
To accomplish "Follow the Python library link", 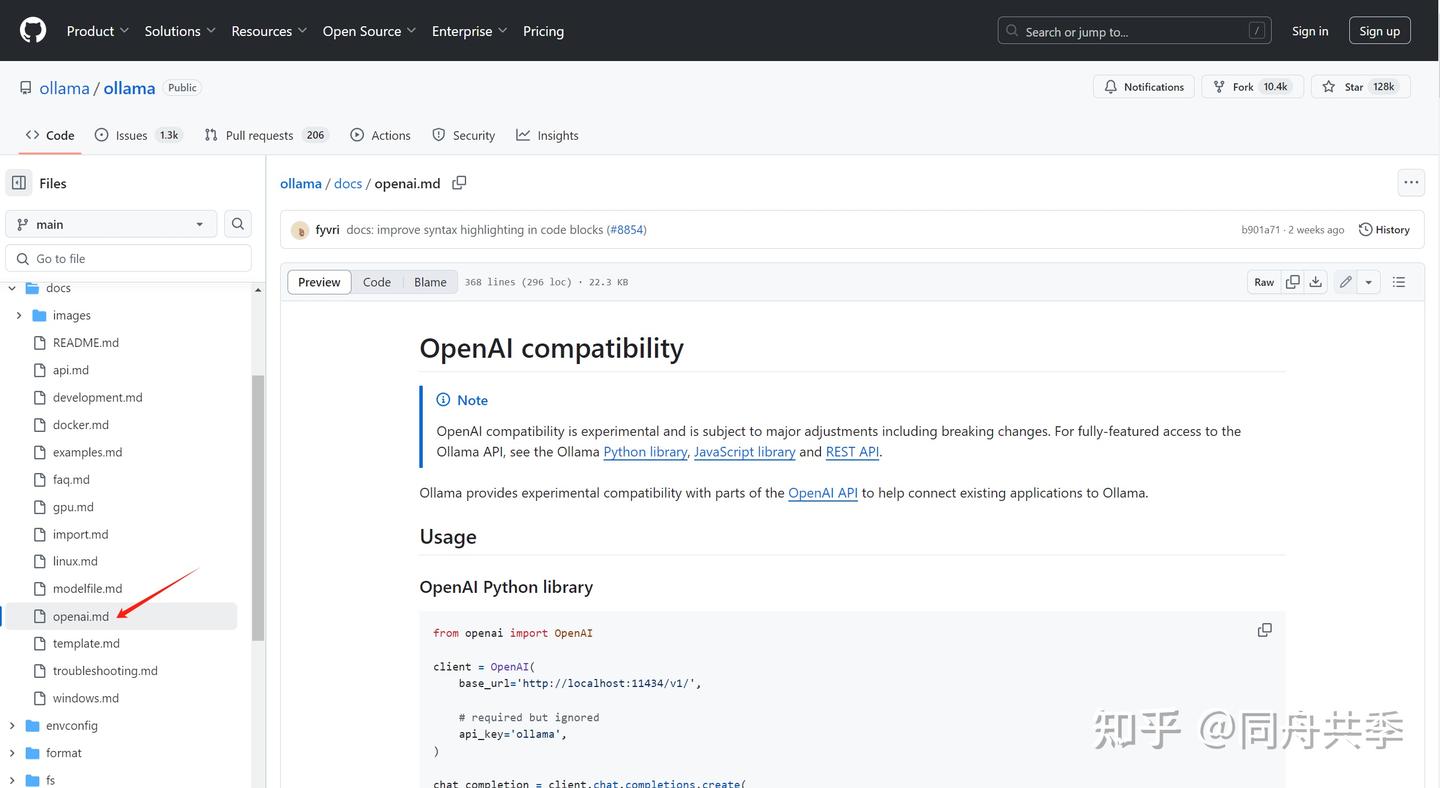I will click(x=645, y=452).
